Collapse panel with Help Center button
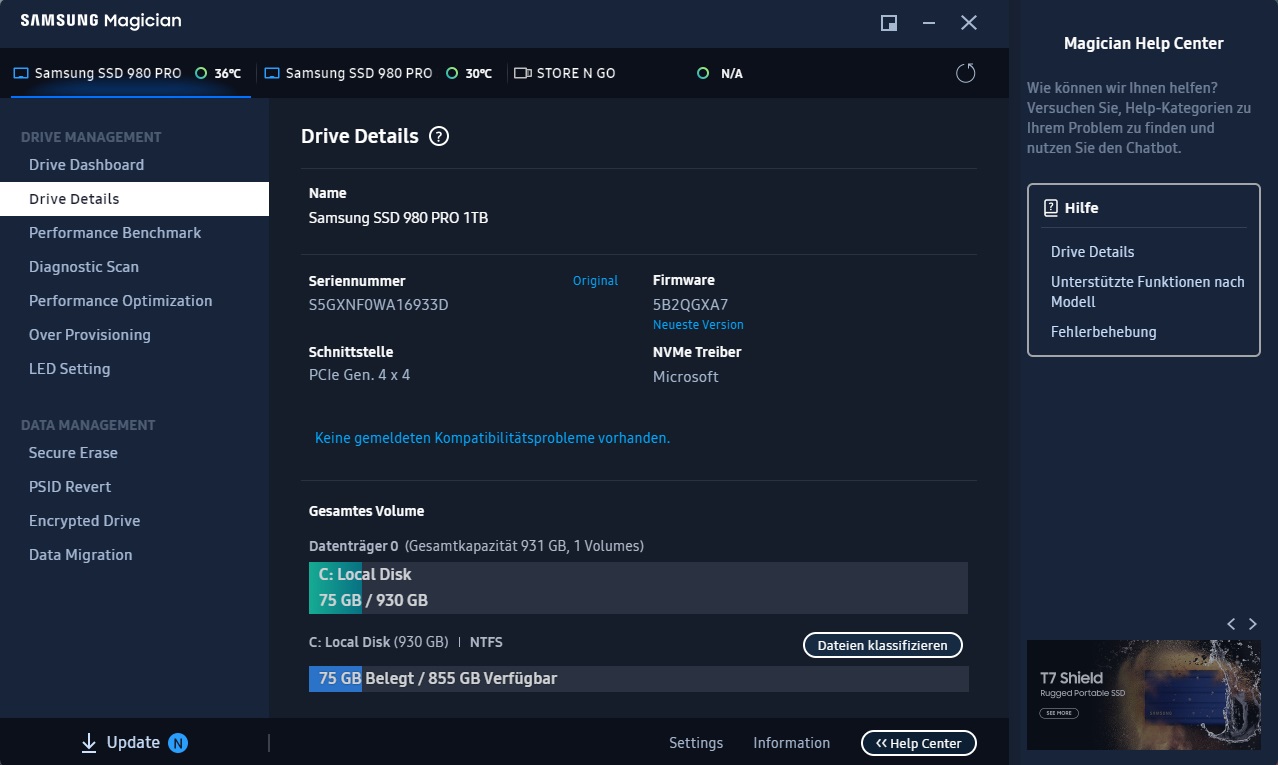The height and width of the screenshot is (765, 1278). 918,743
